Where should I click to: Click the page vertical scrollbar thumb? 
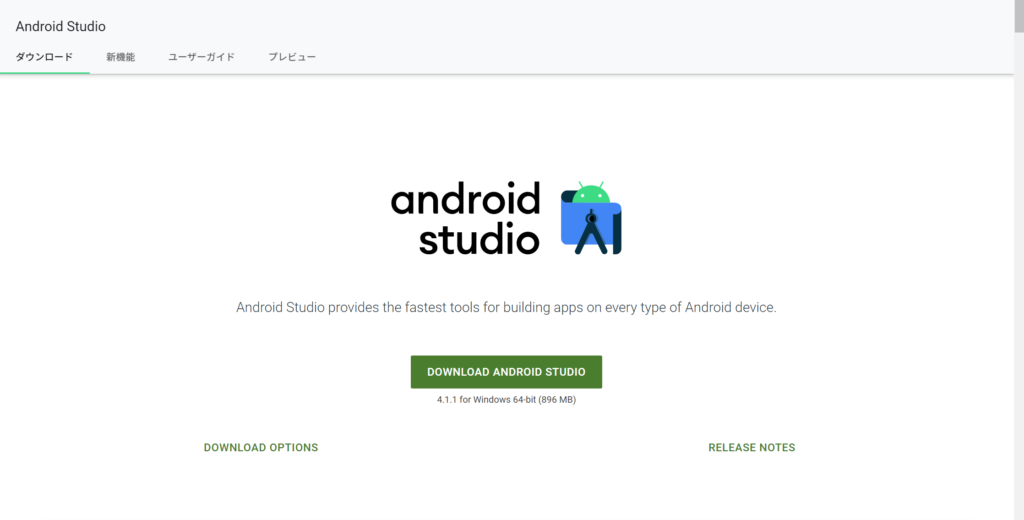coord(1019,16)
